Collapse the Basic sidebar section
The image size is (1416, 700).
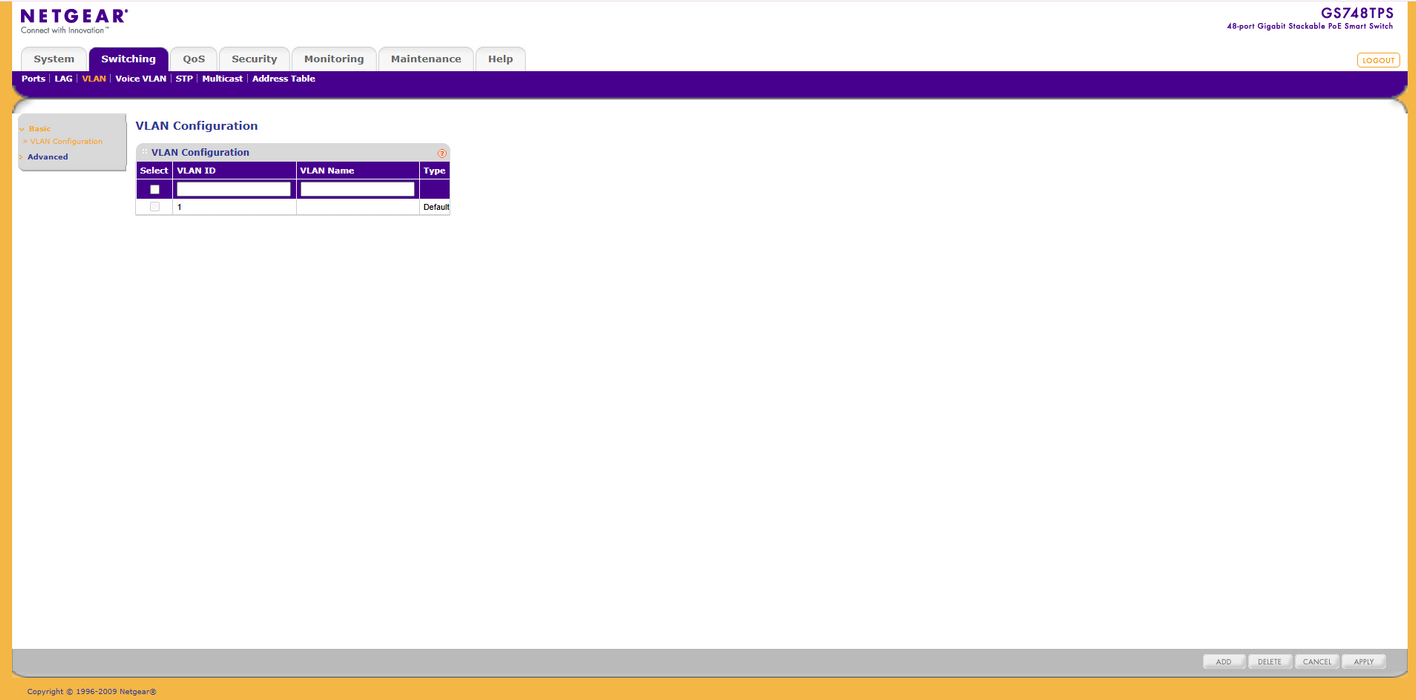[x=39, y=129]
